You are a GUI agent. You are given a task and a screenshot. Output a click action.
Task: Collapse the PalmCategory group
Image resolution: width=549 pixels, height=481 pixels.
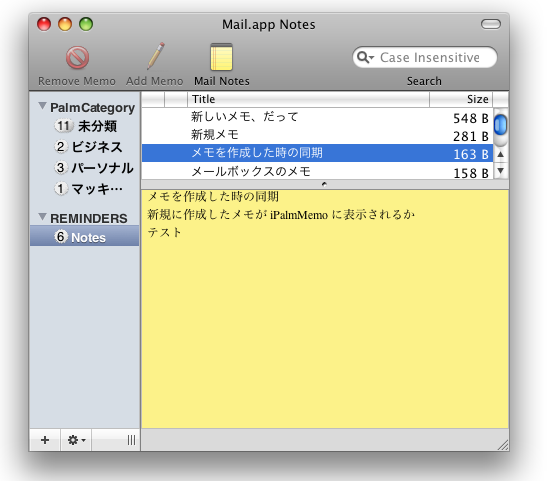[42, 105]
